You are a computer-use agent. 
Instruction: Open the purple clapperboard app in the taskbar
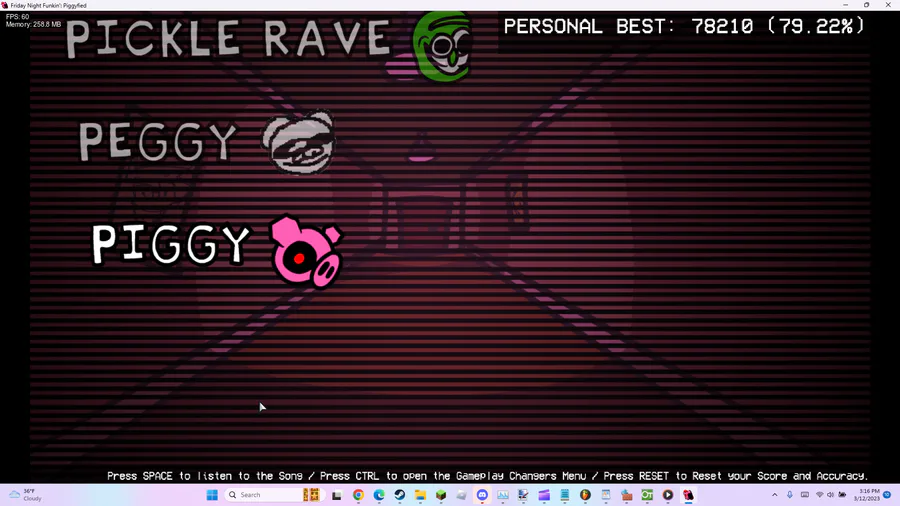(x=544, y=495)
